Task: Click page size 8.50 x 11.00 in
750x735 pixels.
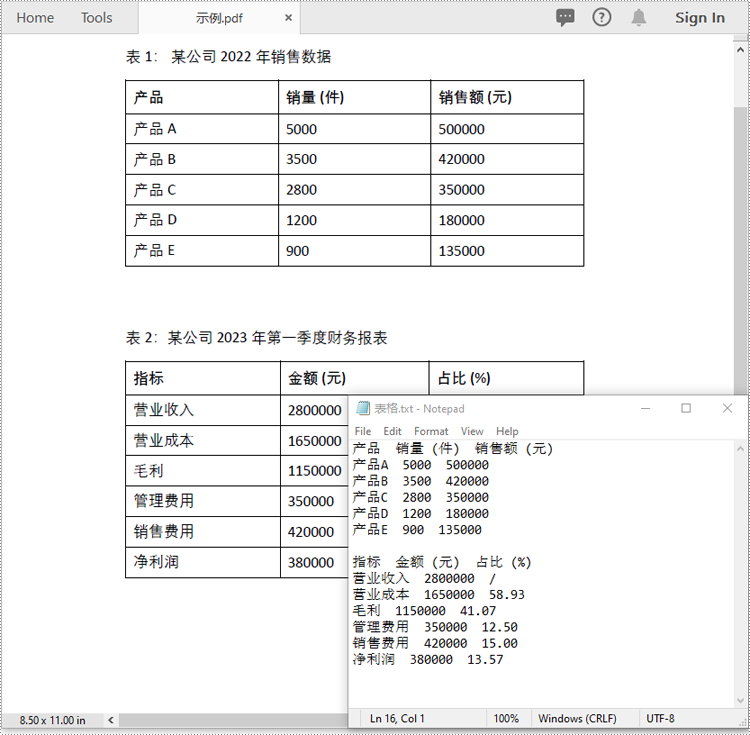Action: tap(53, 720)
